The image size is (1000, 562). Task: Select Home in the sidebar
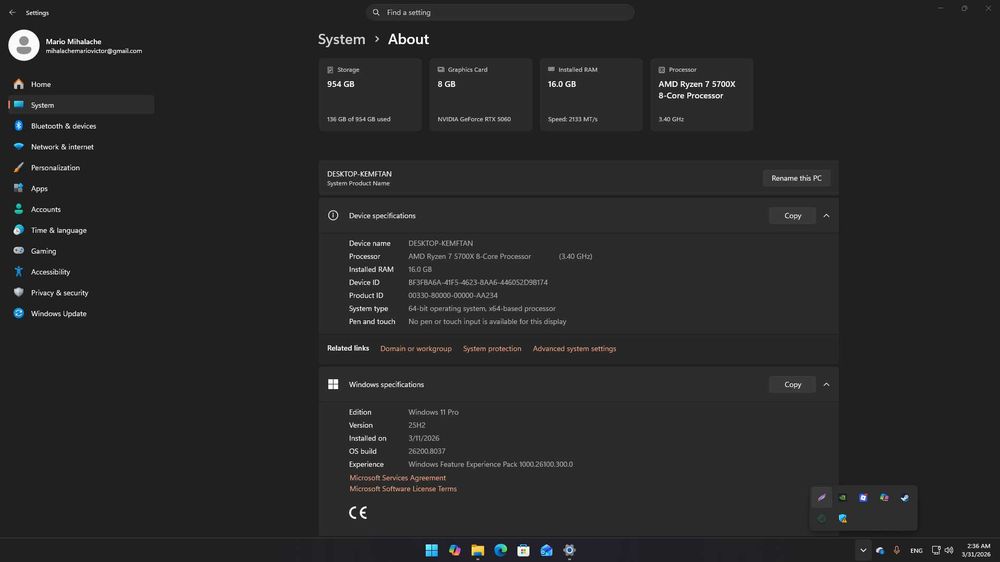coord(81,84)
